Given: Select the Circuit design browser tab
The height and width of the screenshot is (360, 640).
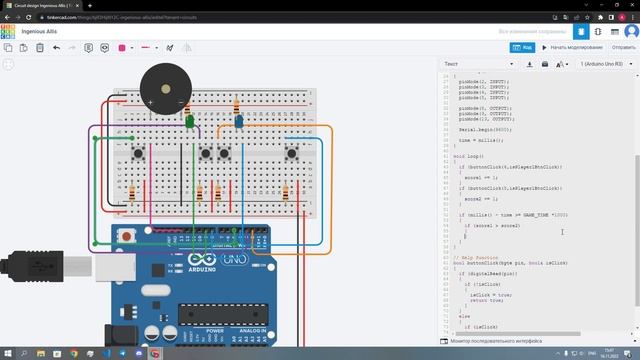Looking at the screenshot, I should tap(42, 6).
